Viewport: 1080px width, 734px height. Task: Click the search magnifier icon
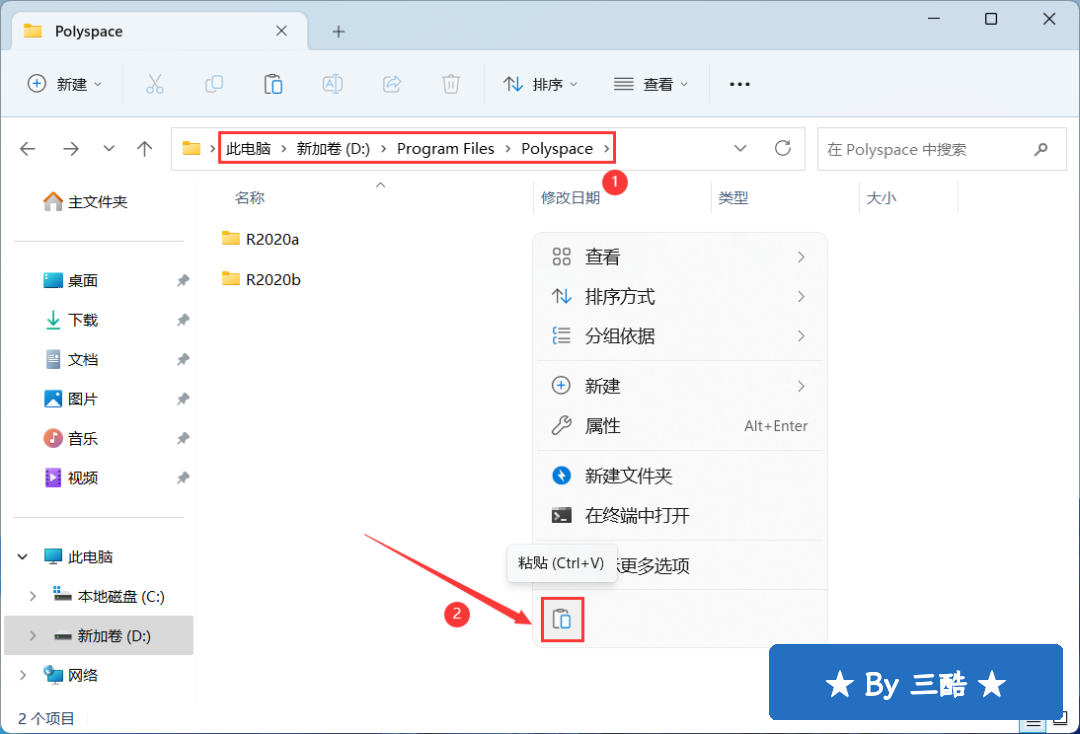[x=1041, y=149]
